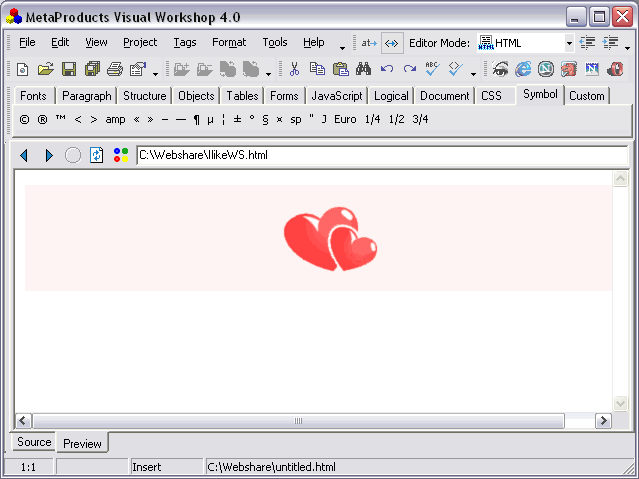Open Find with the binoculars icon
This screenshot has width=639, height=479.
(x=363, y=69)
